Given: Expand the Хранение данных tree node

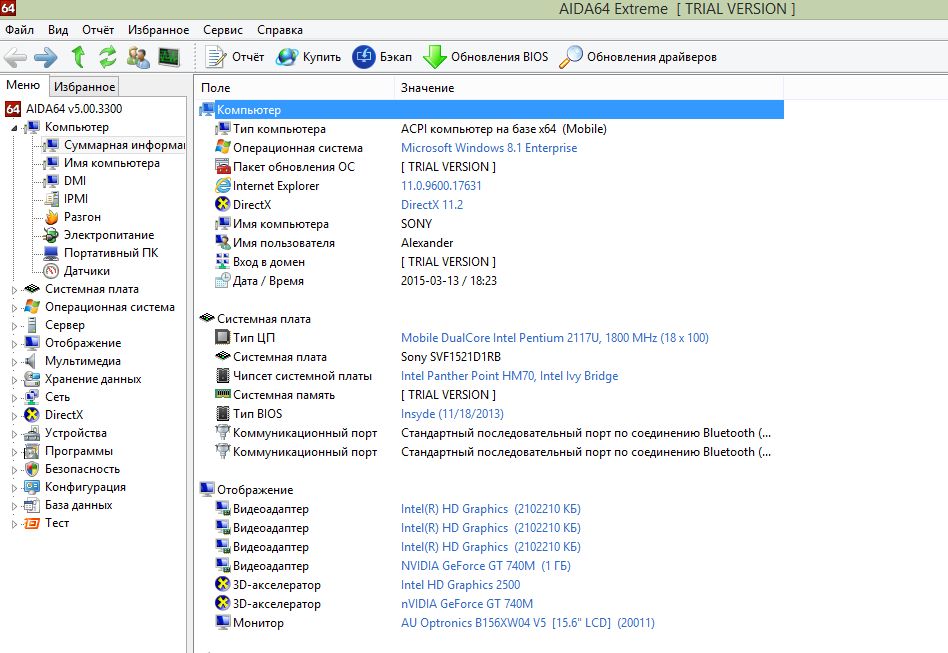Looking at the screenshot, I should point(14,380).
